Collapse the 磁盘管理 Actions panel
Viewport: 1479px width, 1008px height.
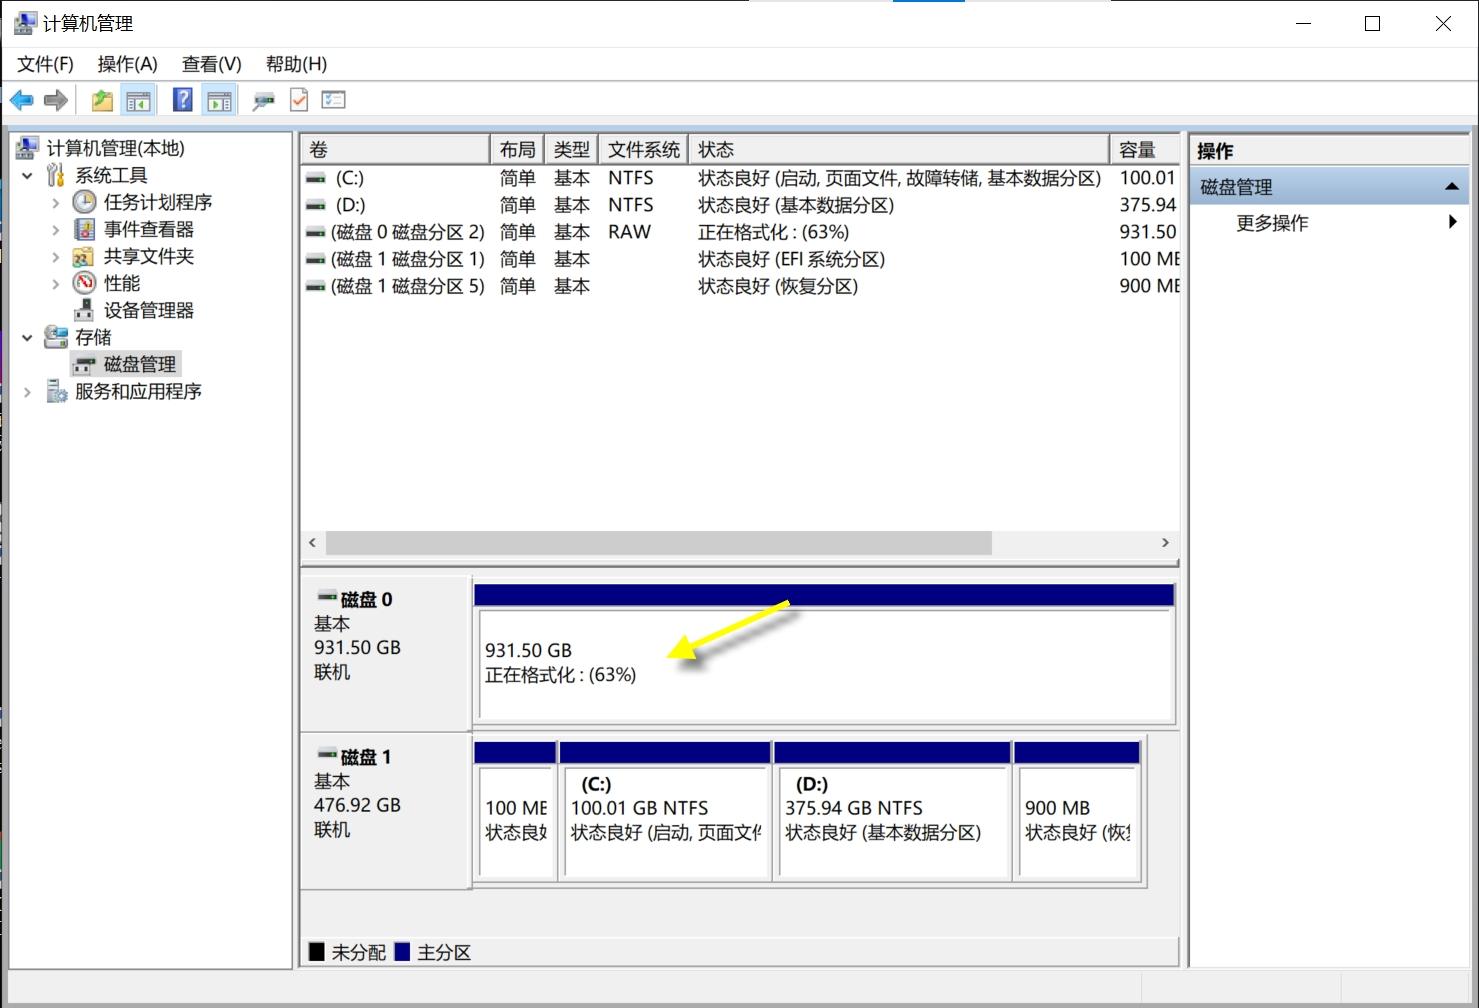[1452, 185]
